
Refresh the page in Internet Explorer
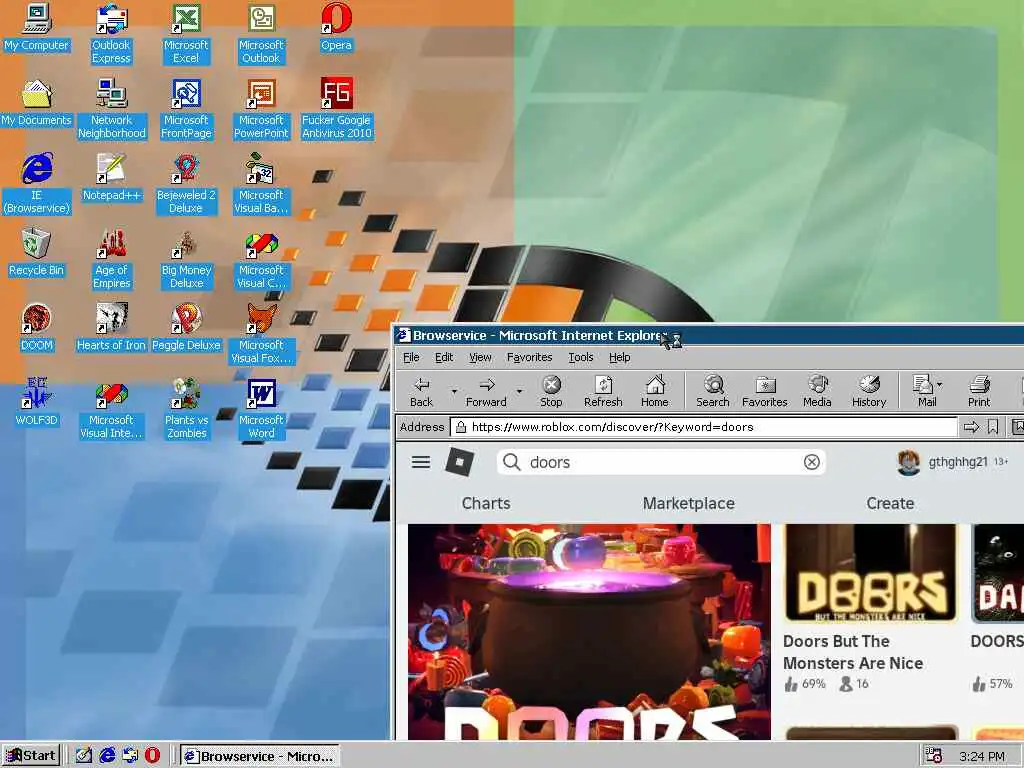(x=603, y=392)
